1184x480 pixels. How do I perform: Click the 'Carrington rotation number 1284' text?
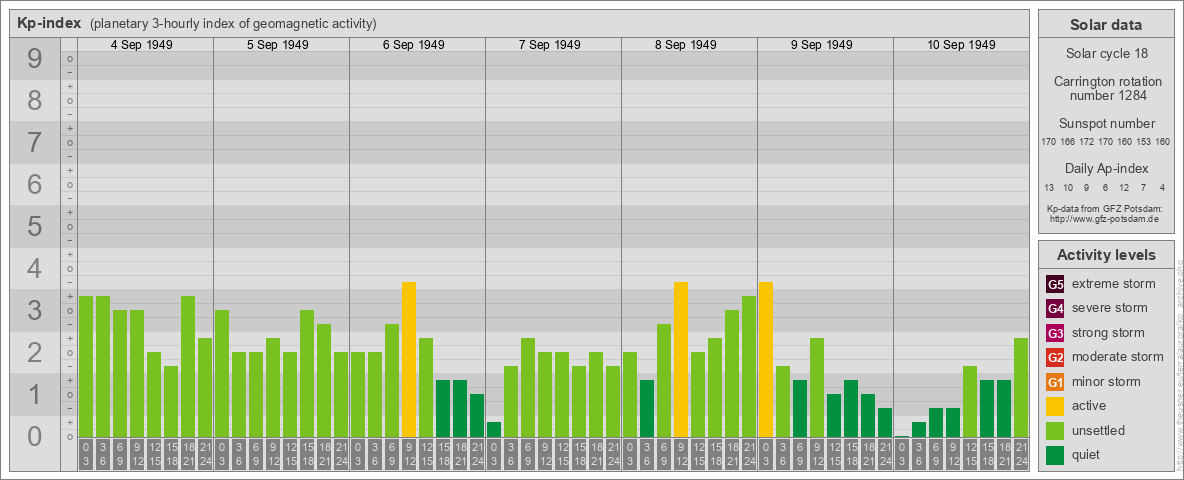[x=1106, y=88]
